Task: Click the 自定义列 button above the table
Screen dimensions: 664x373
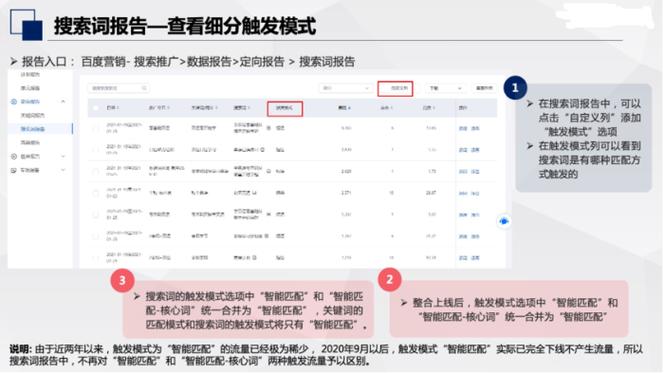Action: pyautogui.click(x=395, y=88)
